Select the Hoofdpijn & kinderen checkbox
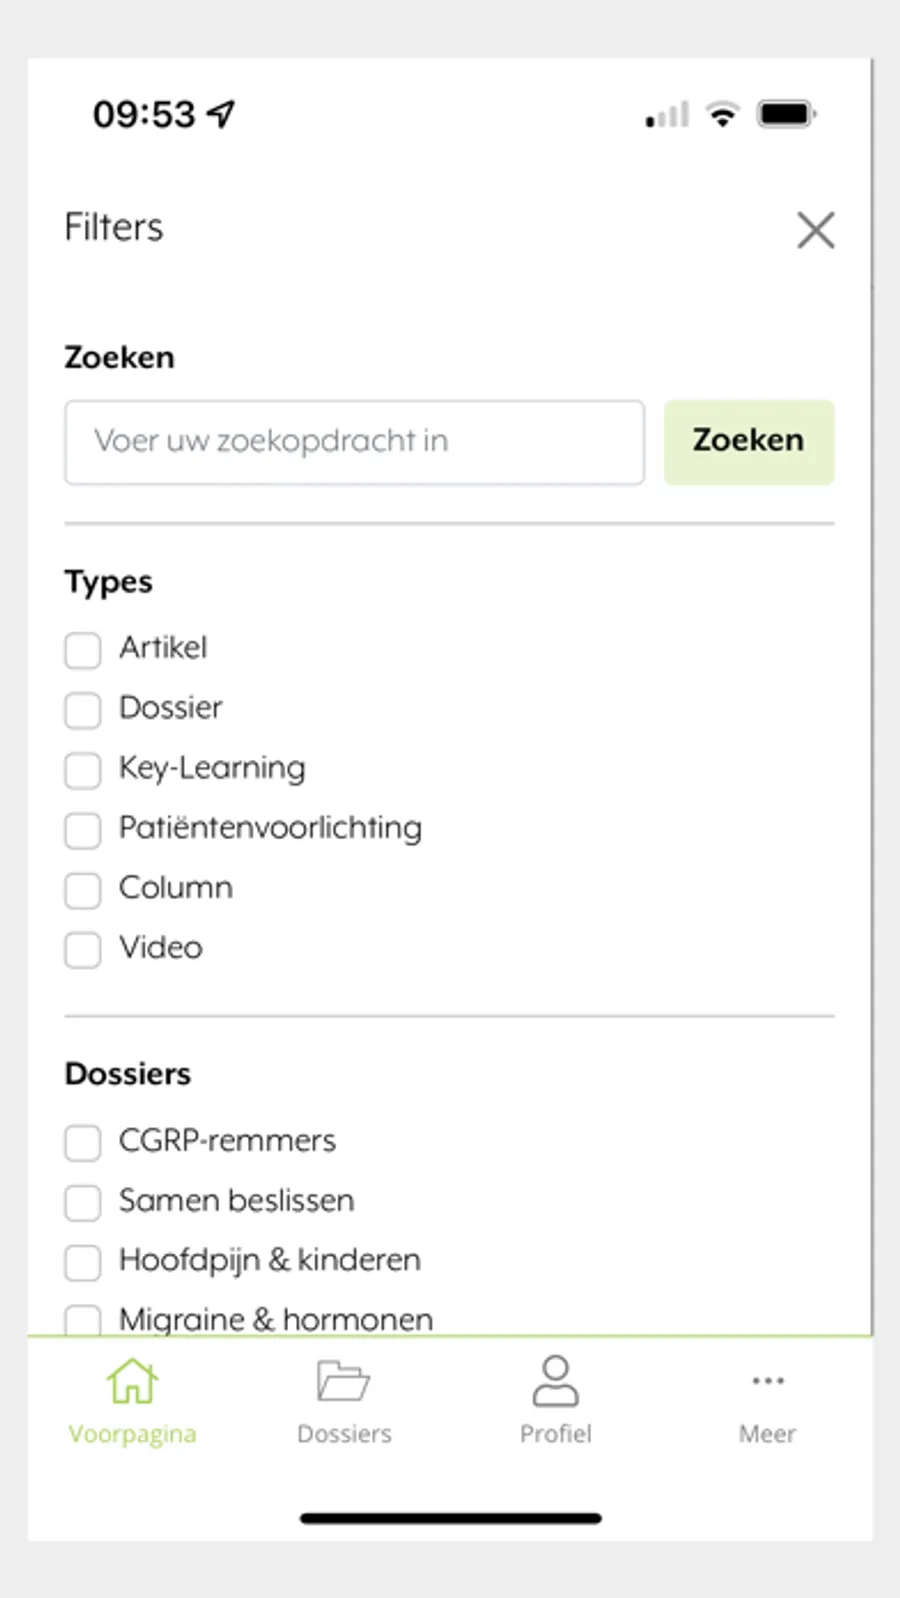 tap(83, 1262)
